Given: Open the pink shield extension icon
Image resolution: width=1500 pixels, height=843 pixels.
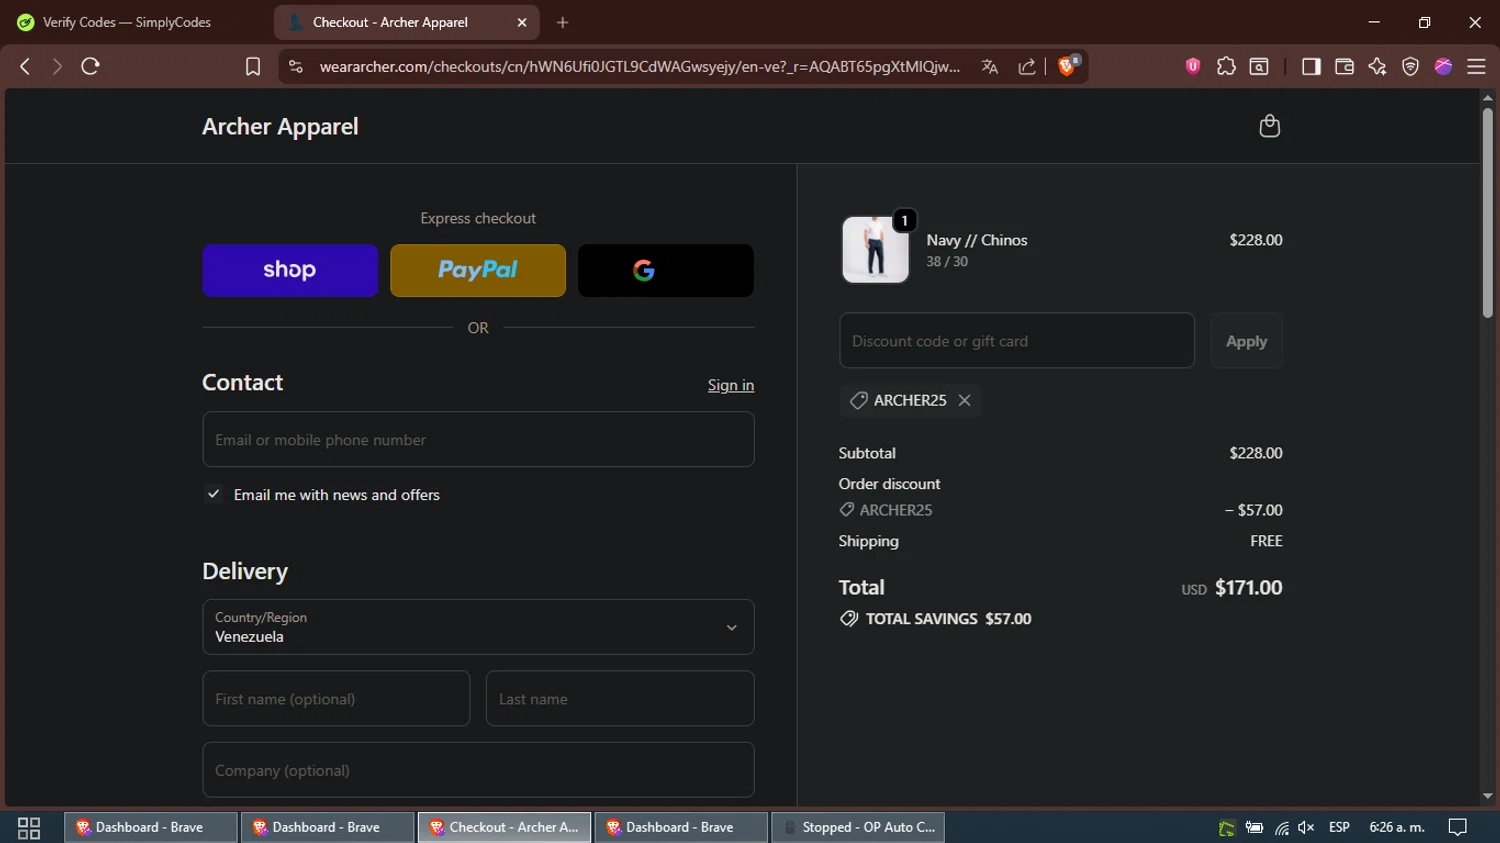Looking at the screenshot, I should click(1193, 66).
